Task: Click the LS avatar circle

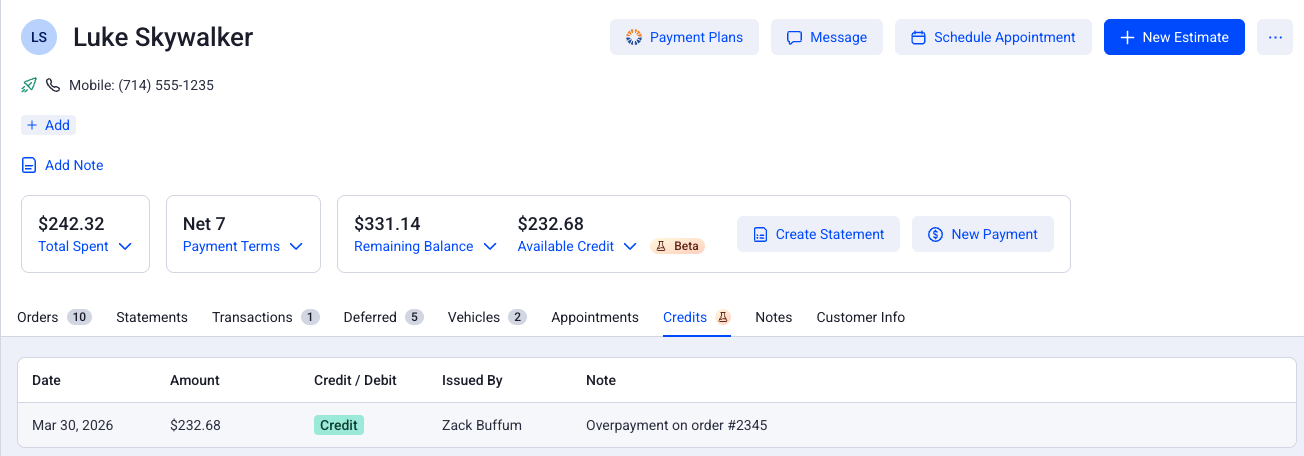Action: tap(39, 37)
